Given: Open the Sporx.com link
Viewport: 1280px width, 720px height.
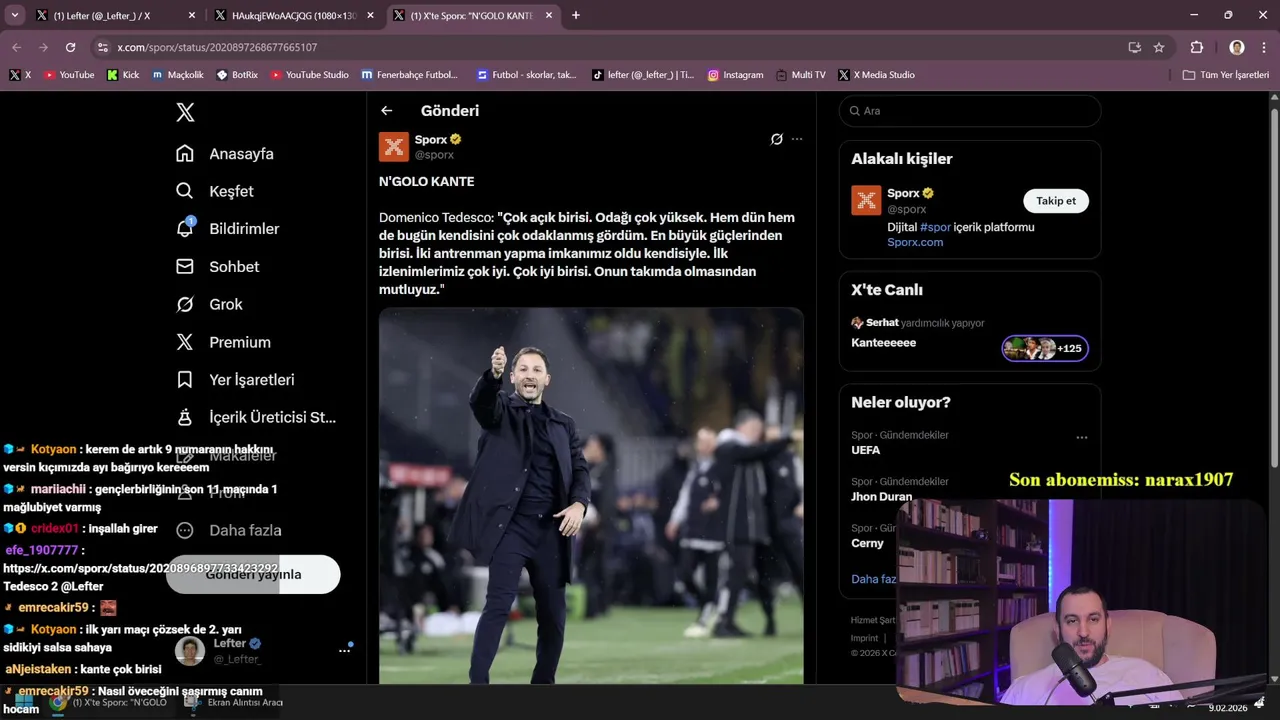Looking at the screenshot, I should tap(915, 242).
